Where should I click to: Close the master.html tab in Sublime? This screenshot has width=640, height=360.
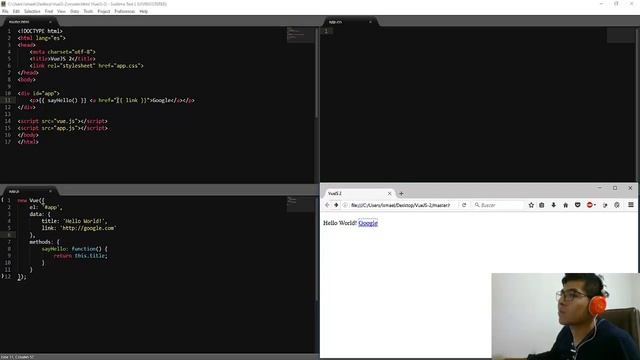pos(50,22)
